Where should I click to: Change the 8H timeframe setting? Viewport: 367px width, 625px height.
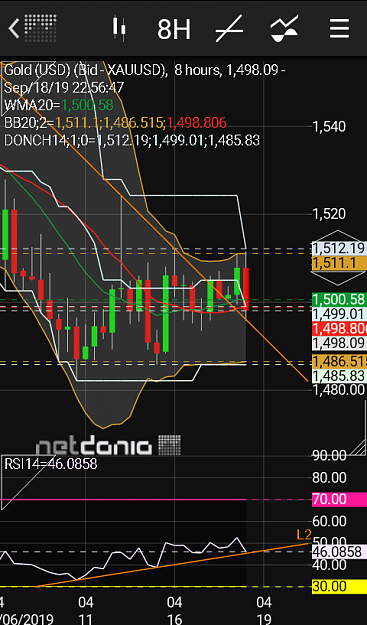[174, 29]
